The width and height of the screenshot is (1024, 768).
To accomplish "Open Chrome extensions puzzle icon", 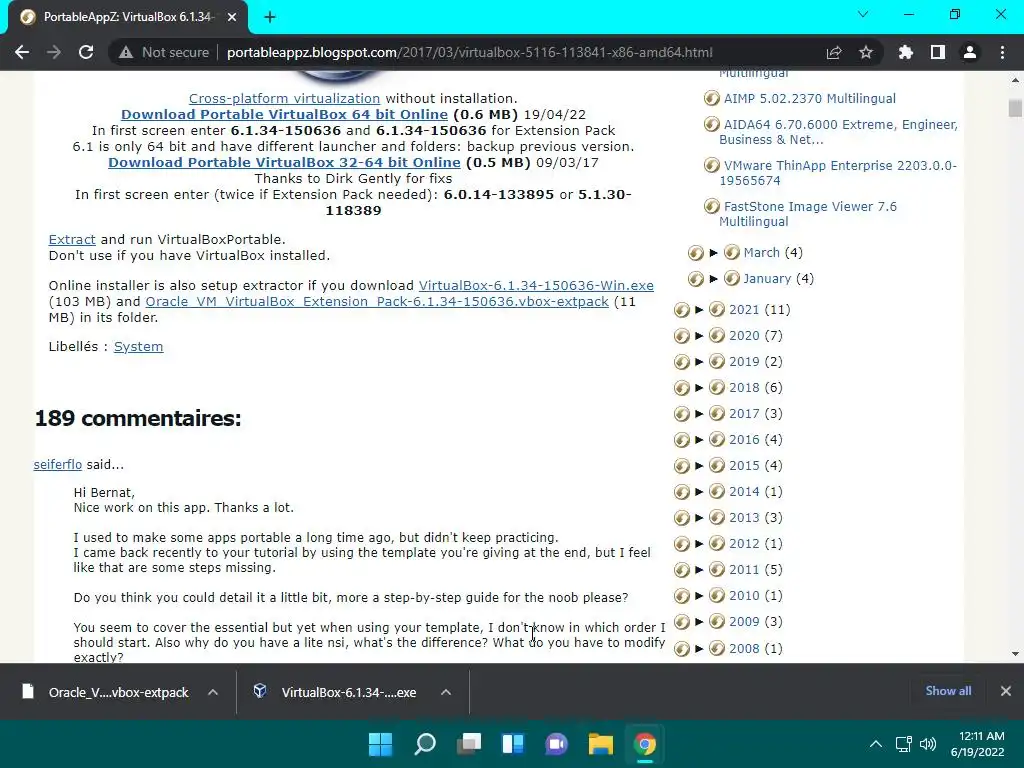I will [x=906, y=52].
